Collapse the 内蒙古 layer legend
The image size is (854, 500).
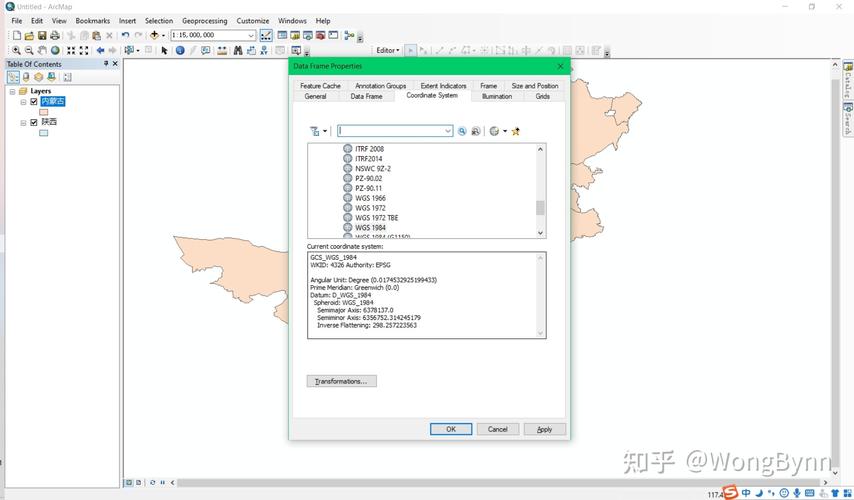(23, 102)
